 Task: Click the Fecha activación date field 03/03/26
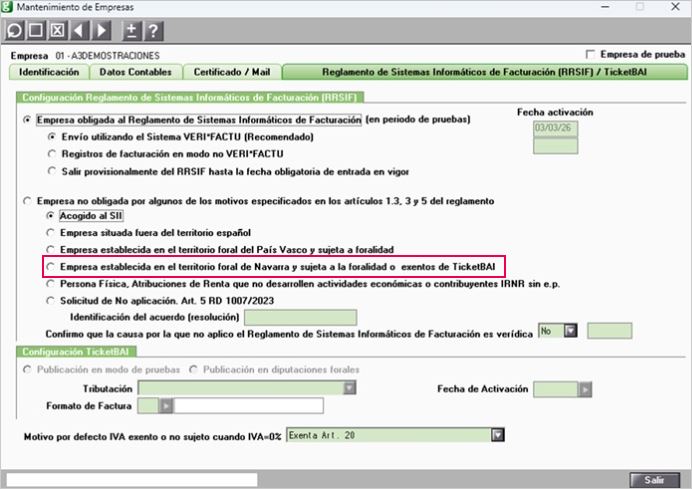(555, 128)
